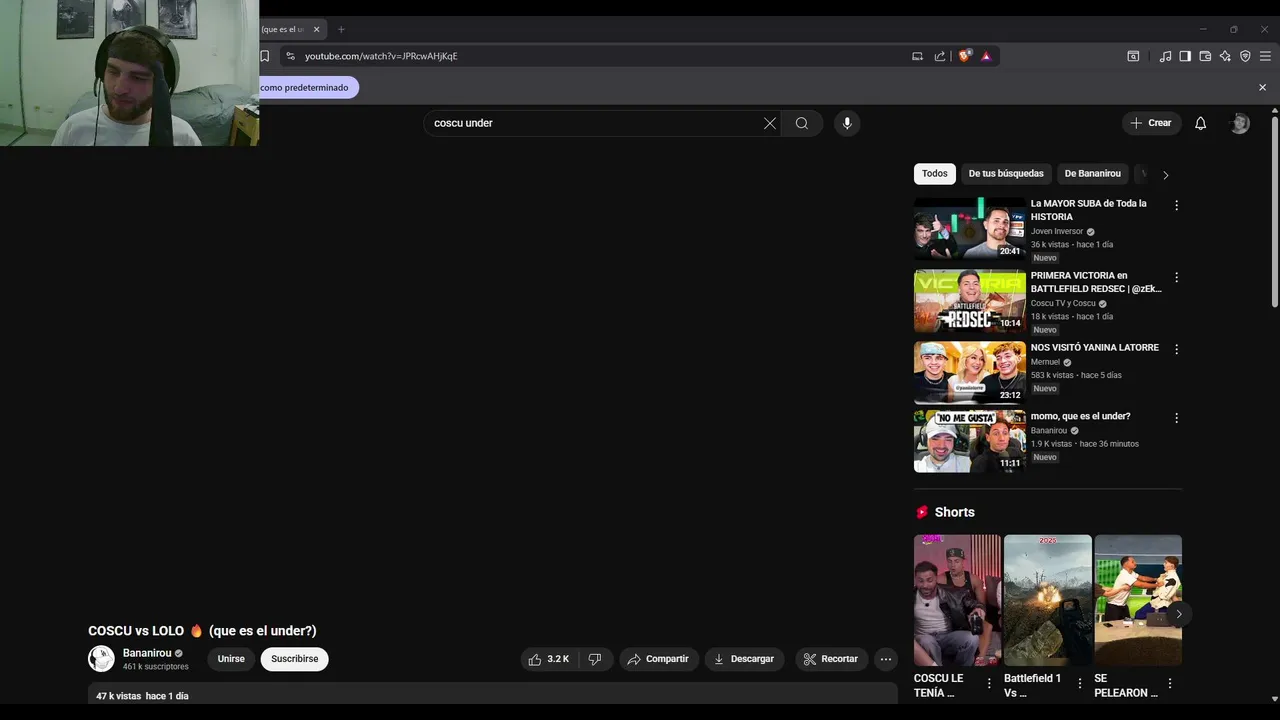Click the Compartir button
Viewport: 1280px width, 720px height.
[x=658, y=659]
